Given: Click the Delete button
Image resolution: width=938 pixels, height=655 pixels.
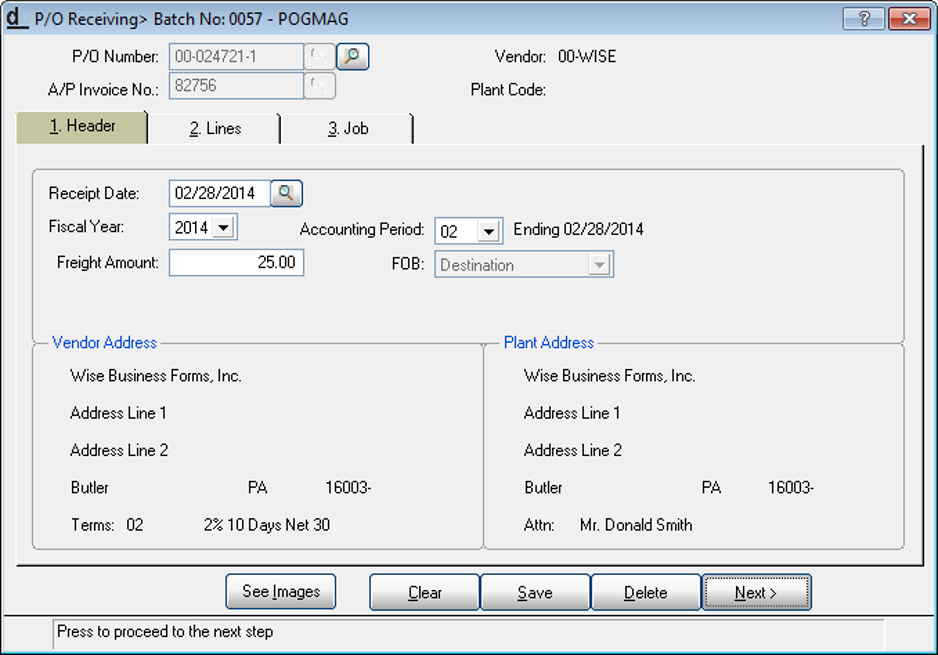Looking at the screenshot, I should [x=645, y=592].
